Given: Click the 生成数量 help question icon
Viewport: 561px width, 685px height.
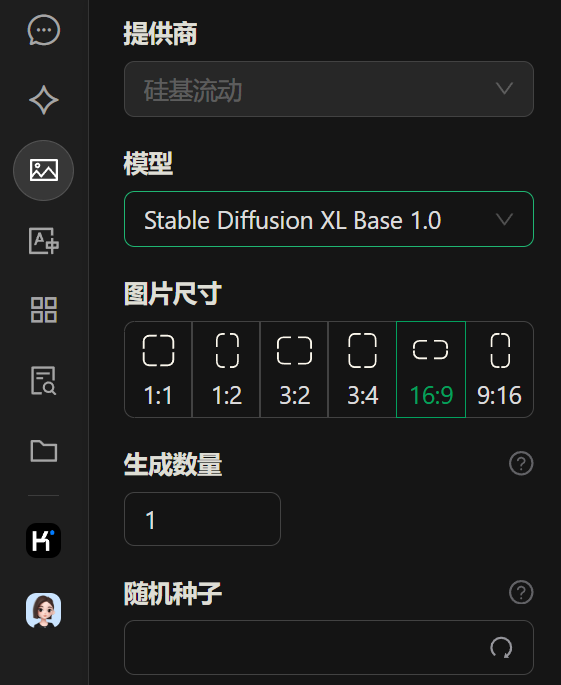Looking at the screenshot, I should [521, 464].
